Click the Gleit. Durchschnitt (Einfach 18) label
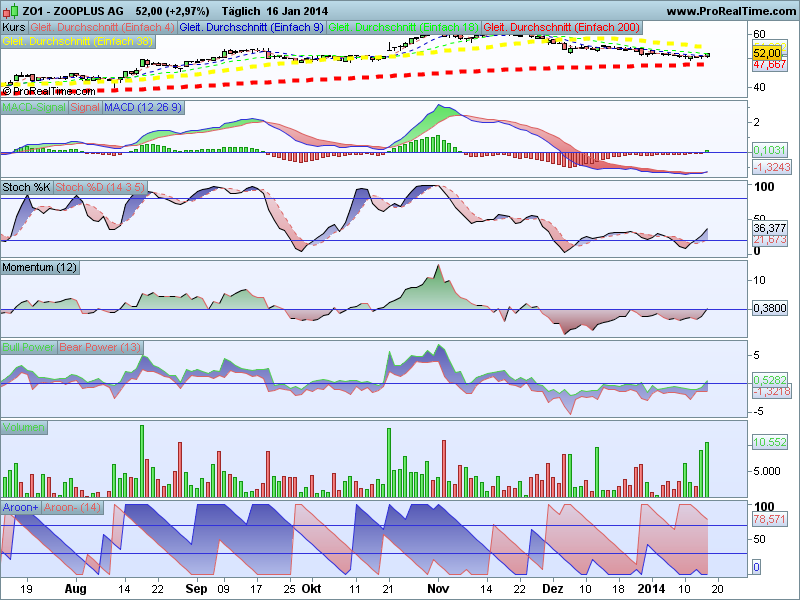800x600 pixels. point(404,28)
